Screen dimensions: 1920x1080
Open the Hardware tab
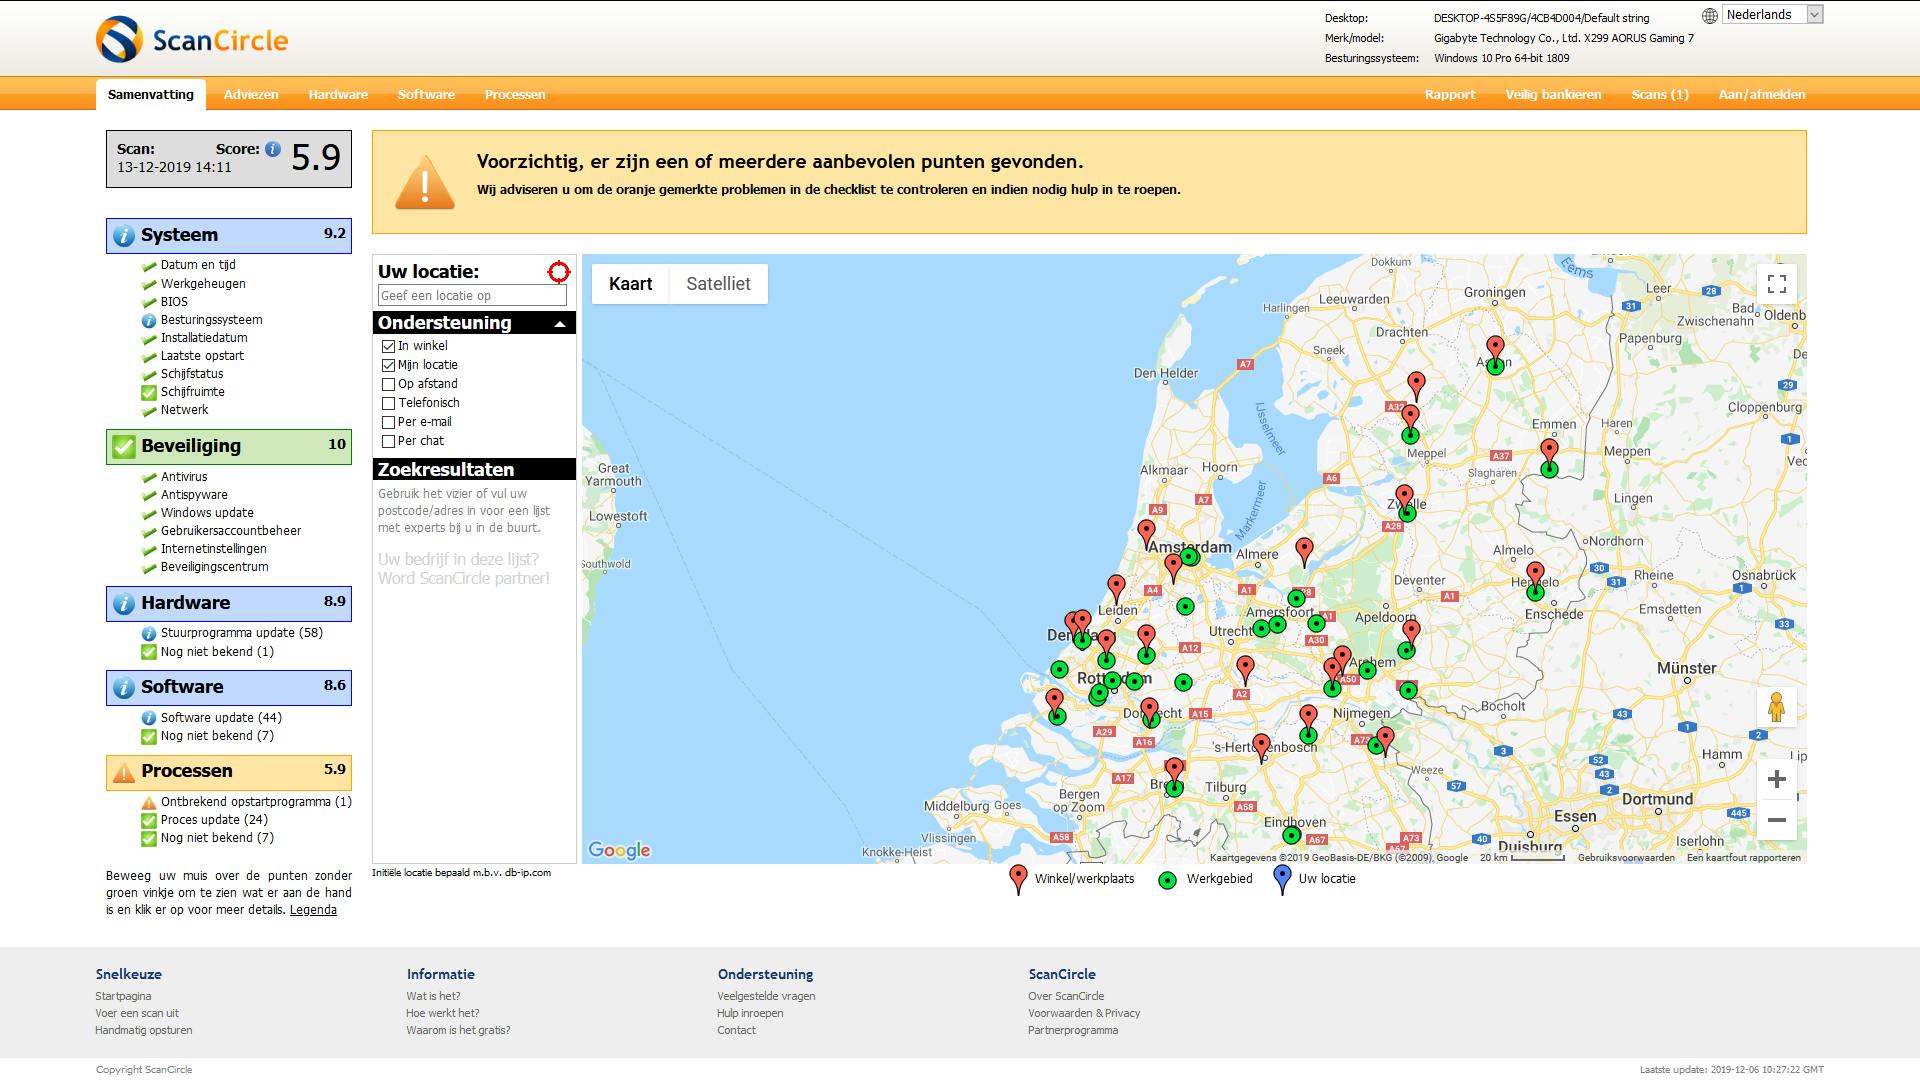(337, 95)
